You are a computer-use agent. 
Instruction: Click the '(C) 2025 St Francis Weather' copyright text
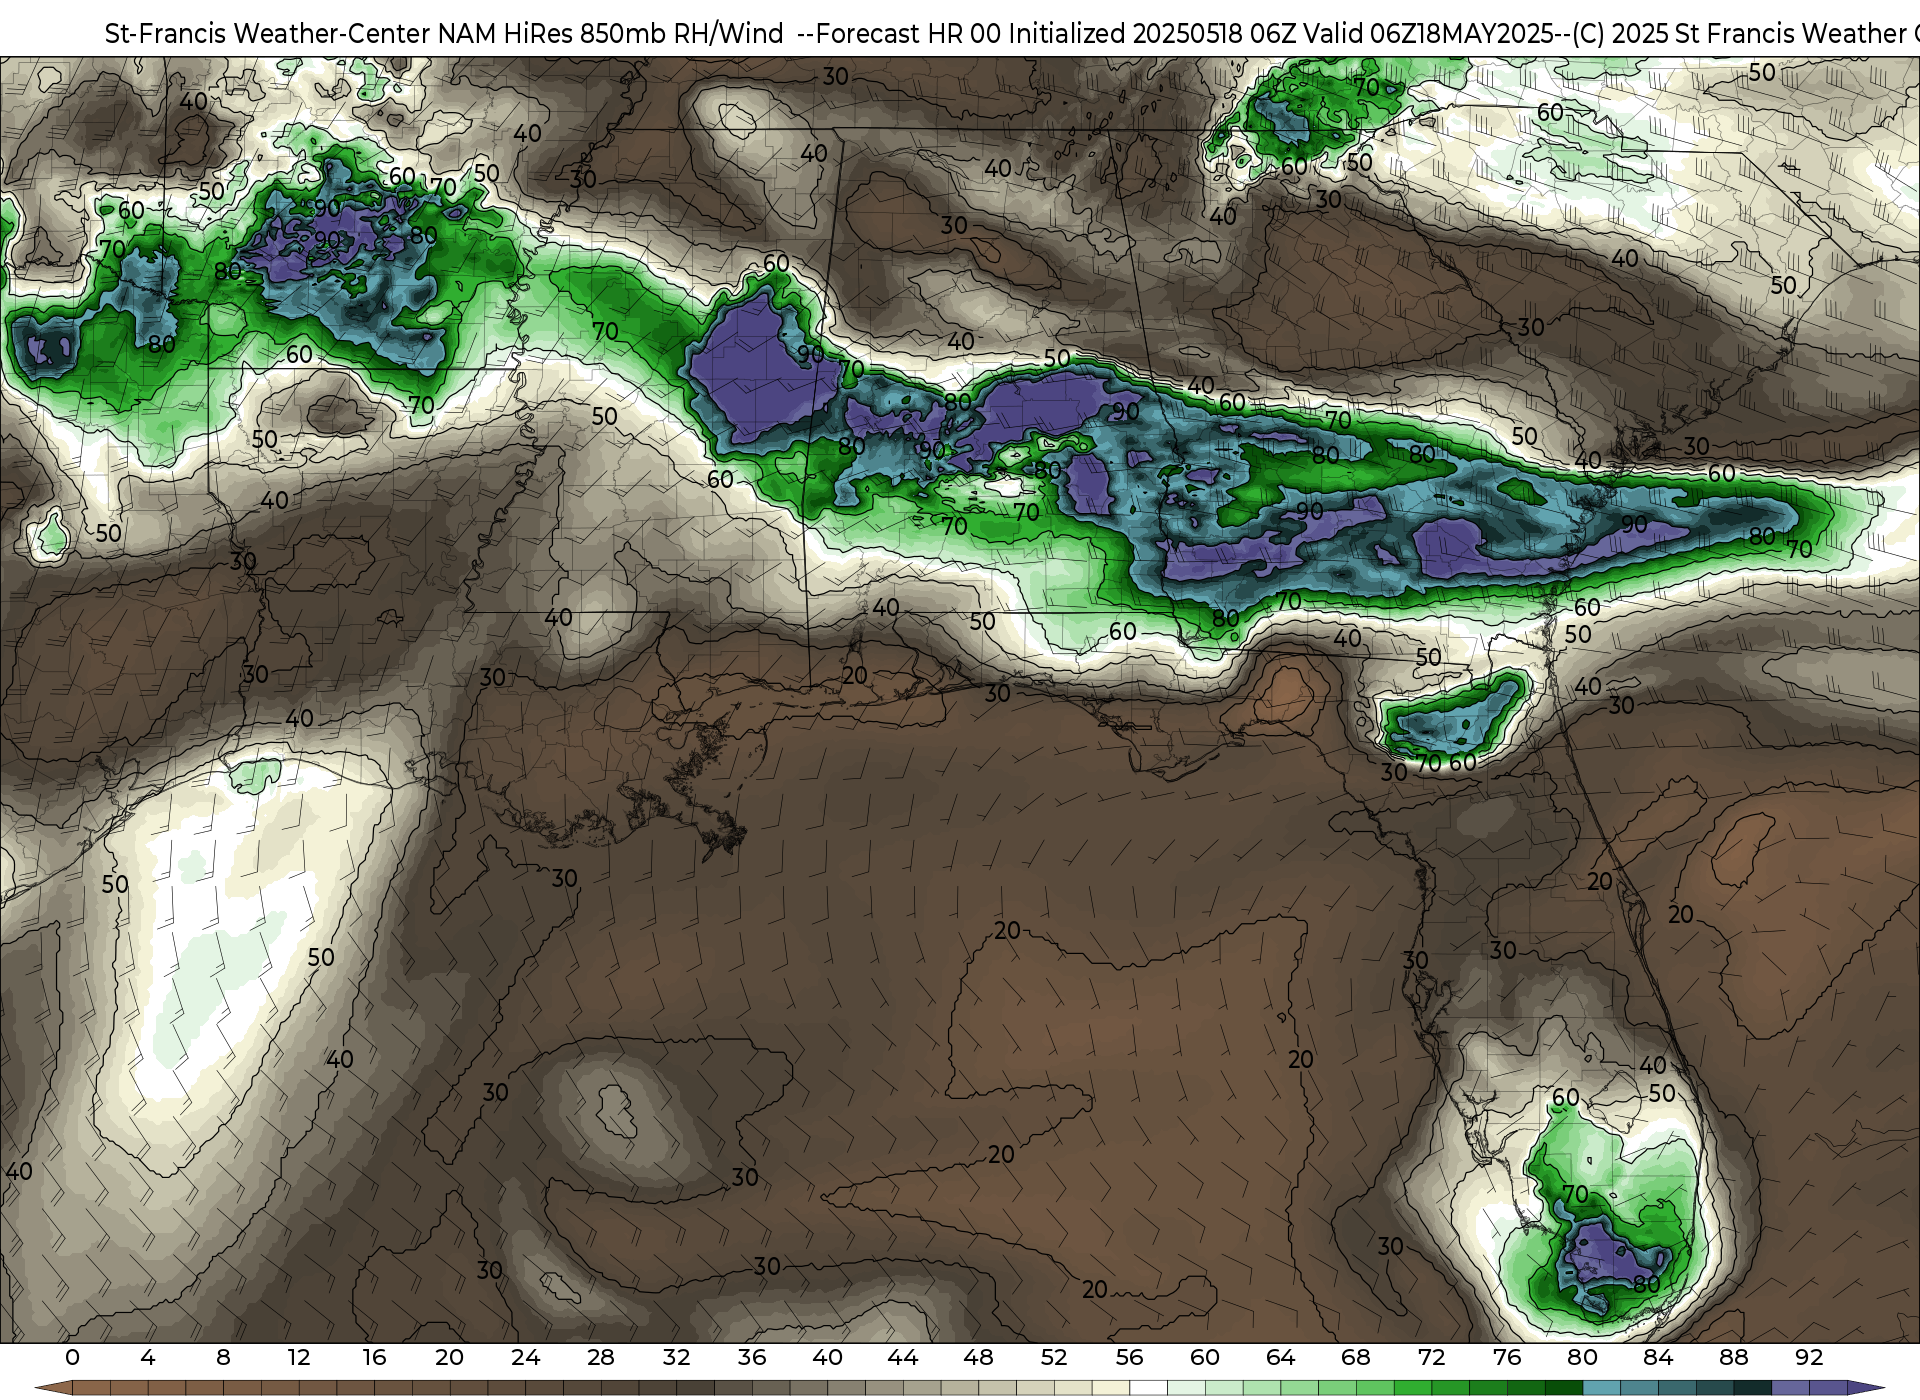click(1740, 34)
